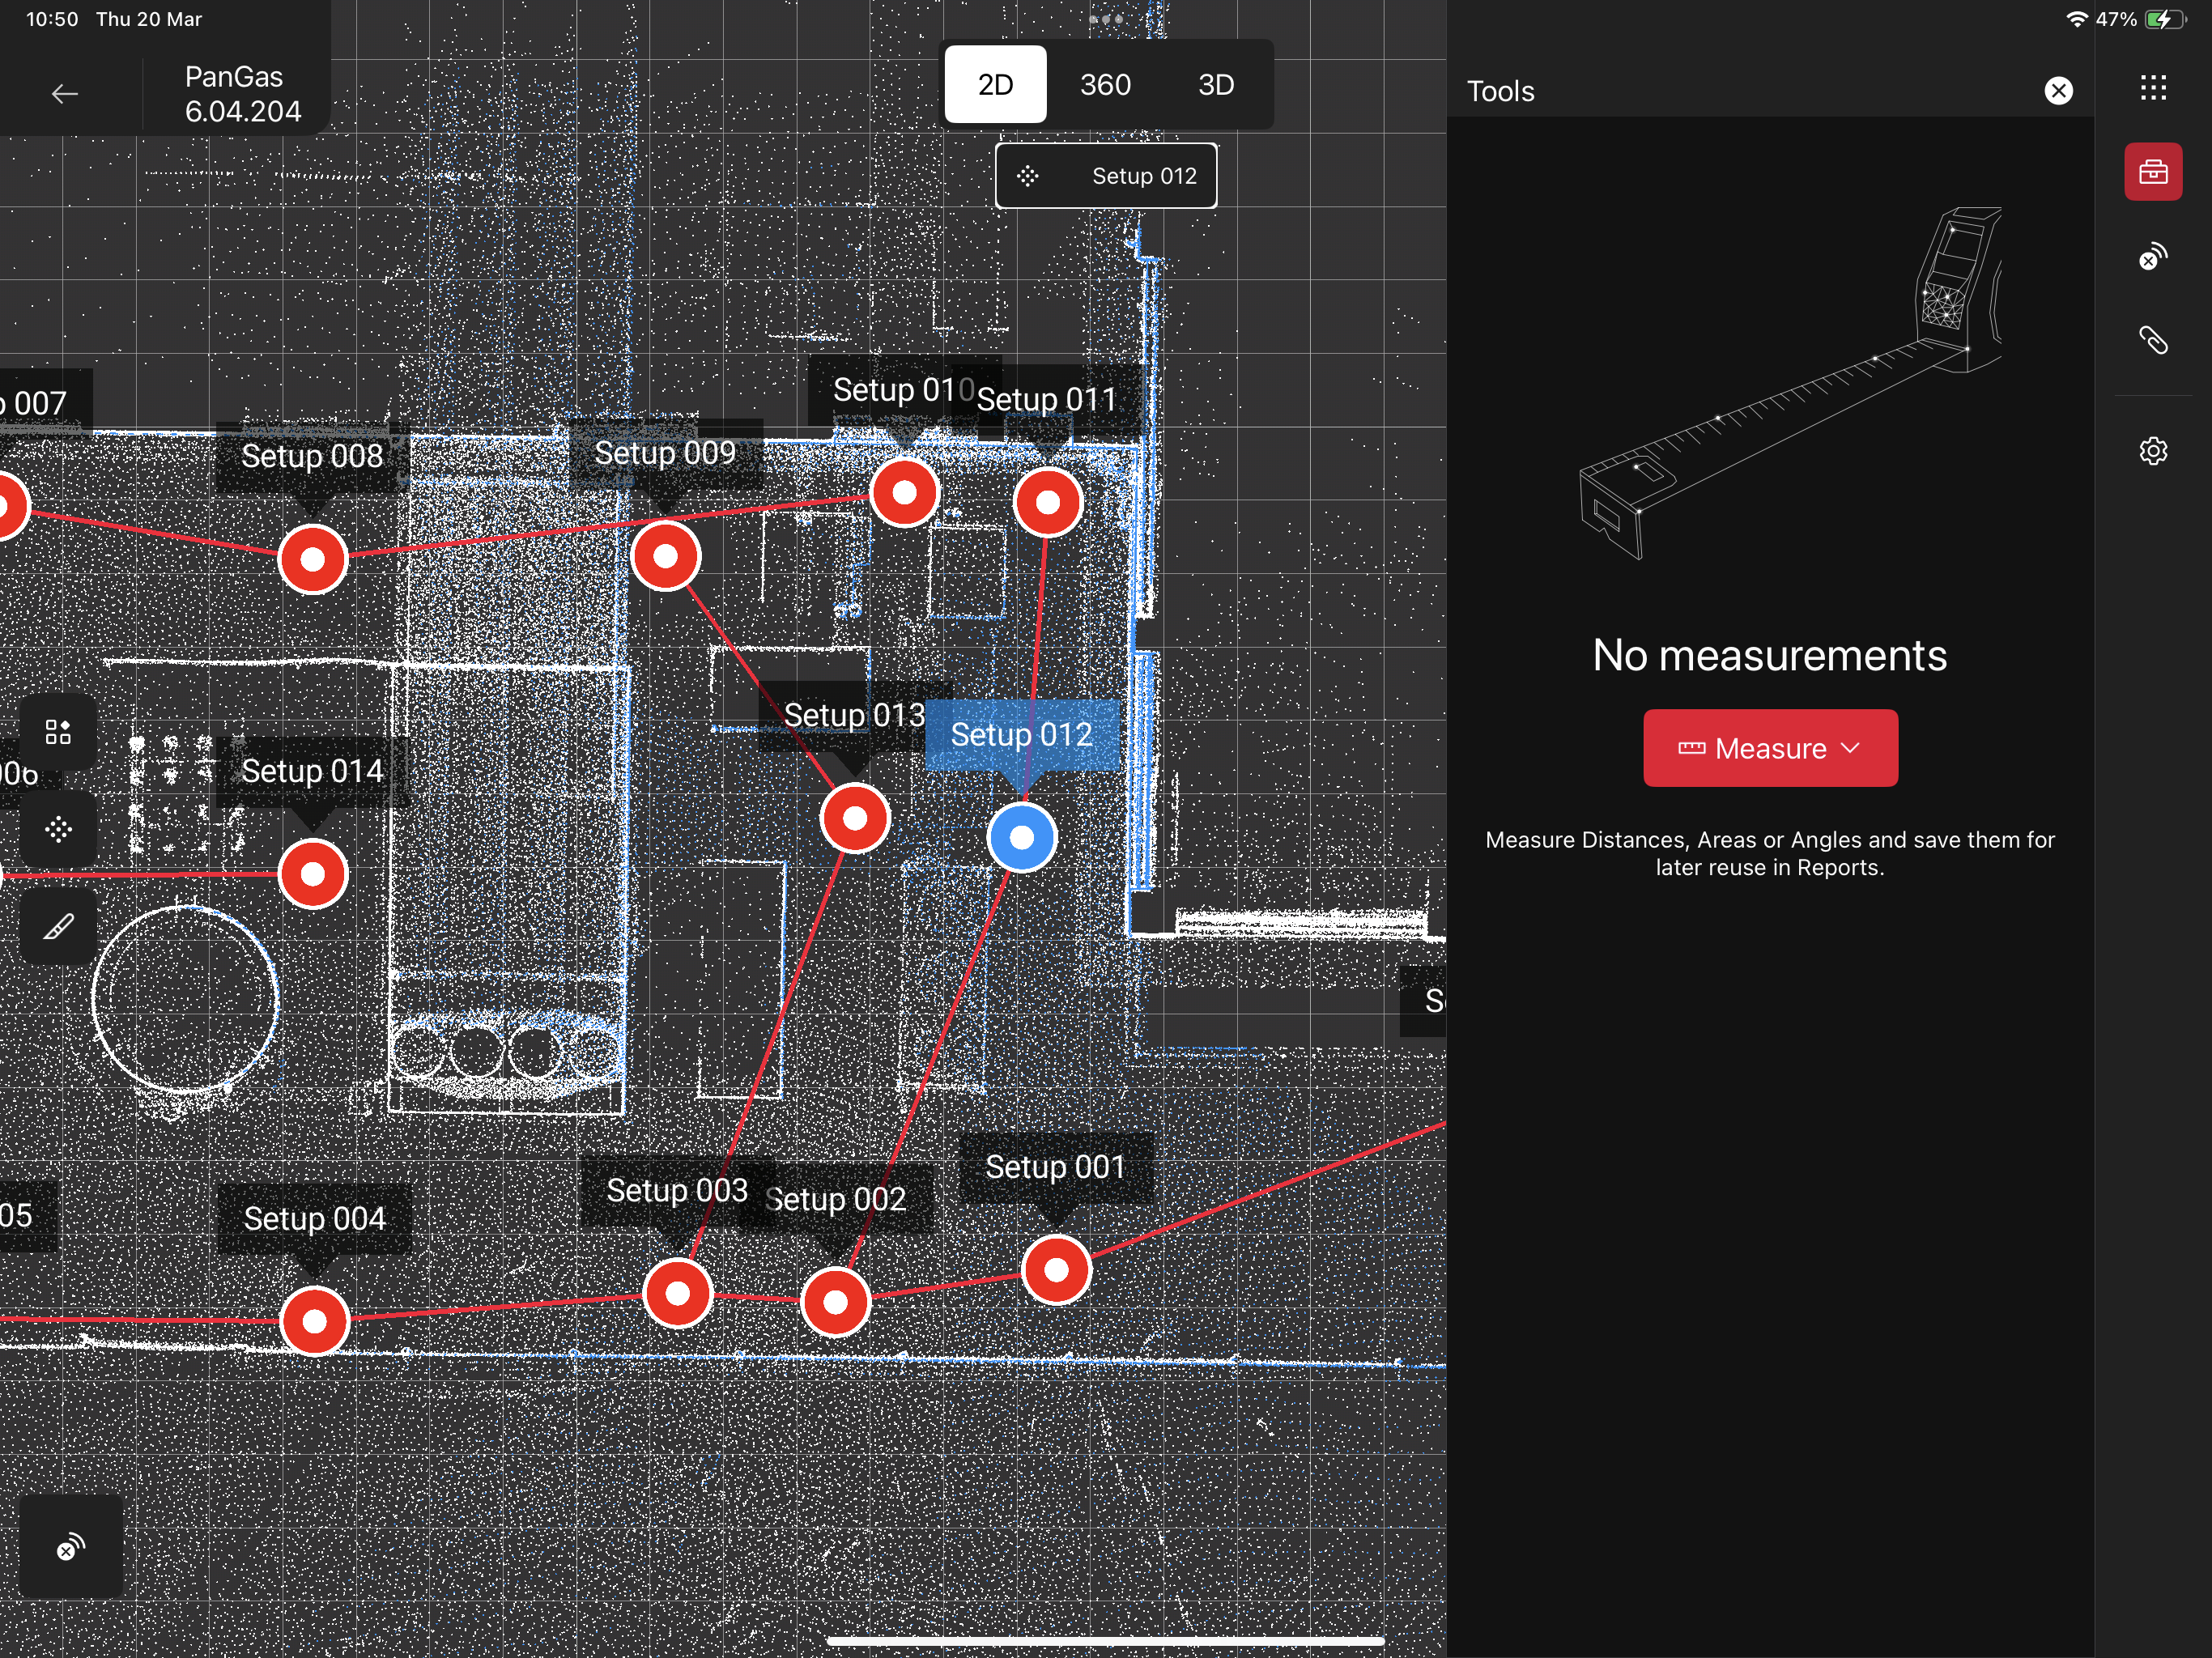Switch to 3D view mode
Screen dimensions: 2212x1658
point(1215,85)
